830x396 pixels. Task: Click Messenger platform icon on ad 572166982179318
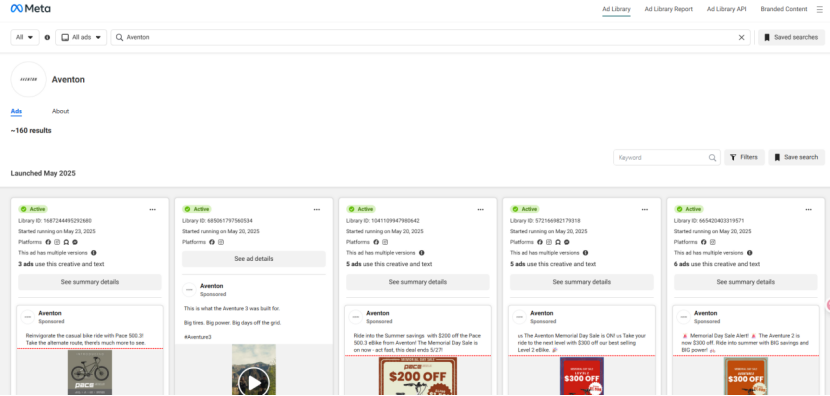coord(566,242)
